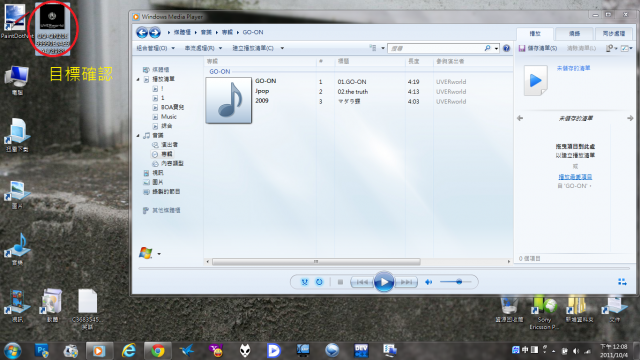The image size is (640, 360).
Task: Select the BOA playlist
Action: click(x=168, y=107)
